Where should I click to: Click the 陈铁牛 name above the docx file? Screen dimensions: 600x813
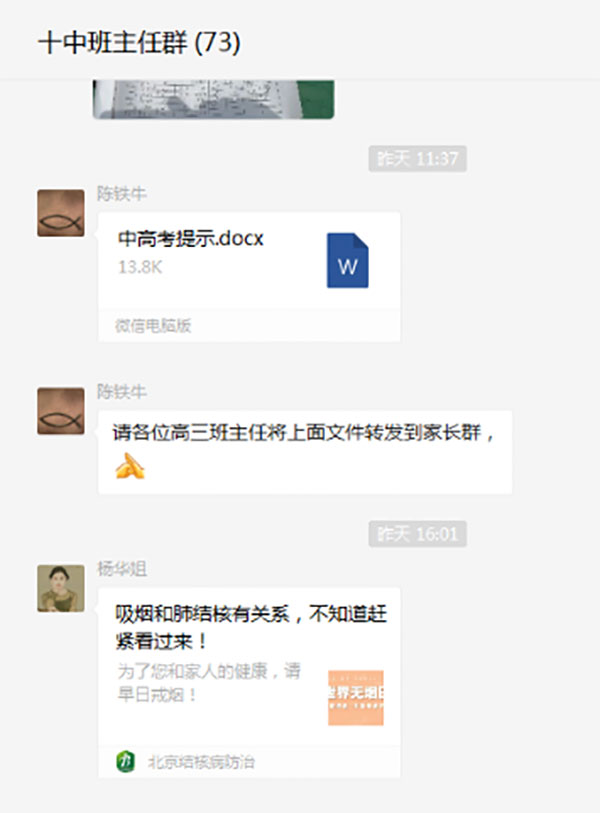click(x=122, y=193)
